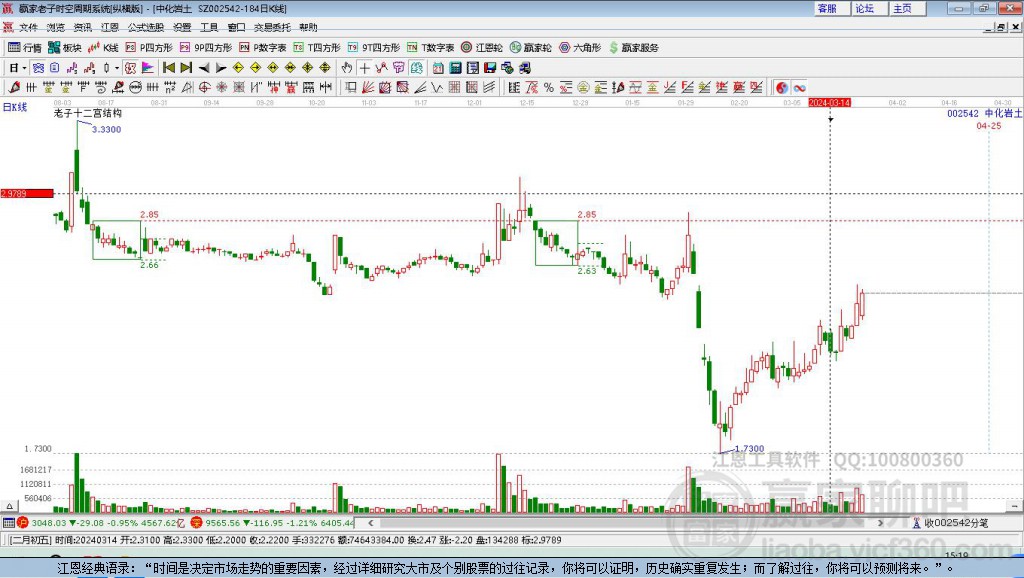
Task: Toggle the colored flag chart icon
Action: pyautogui.click(x=148, y=68)
